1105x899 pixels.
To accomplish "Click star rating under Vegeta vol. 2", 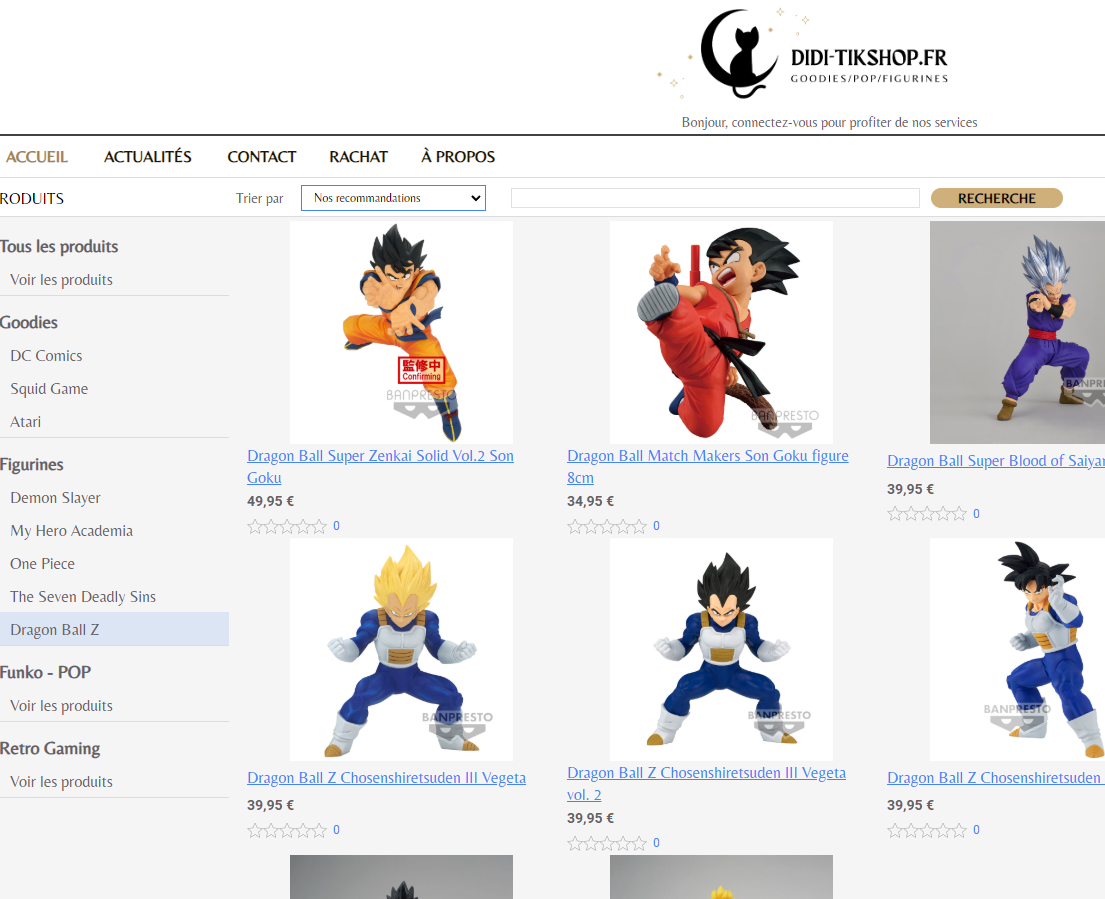I will click(x=607, y=843).
